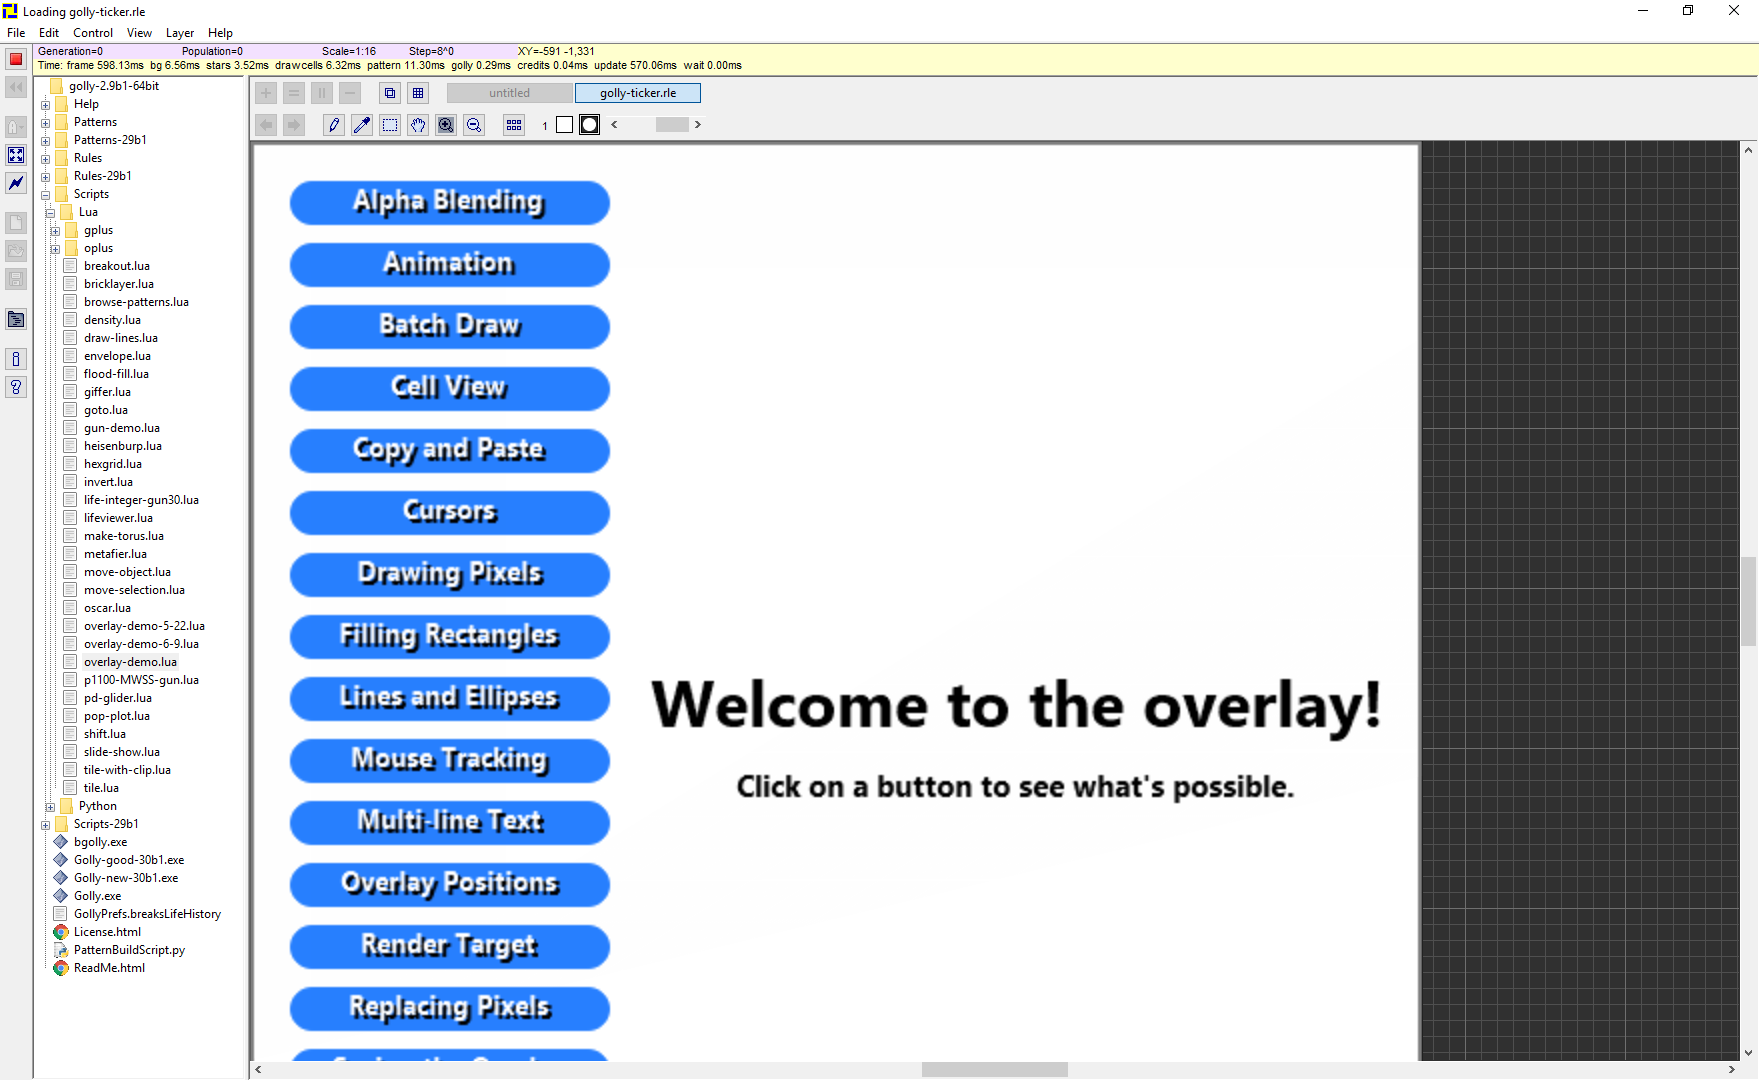Screen dimensions: 1759x1080
Task: Open the Help menu
Action: pos(220,33)
